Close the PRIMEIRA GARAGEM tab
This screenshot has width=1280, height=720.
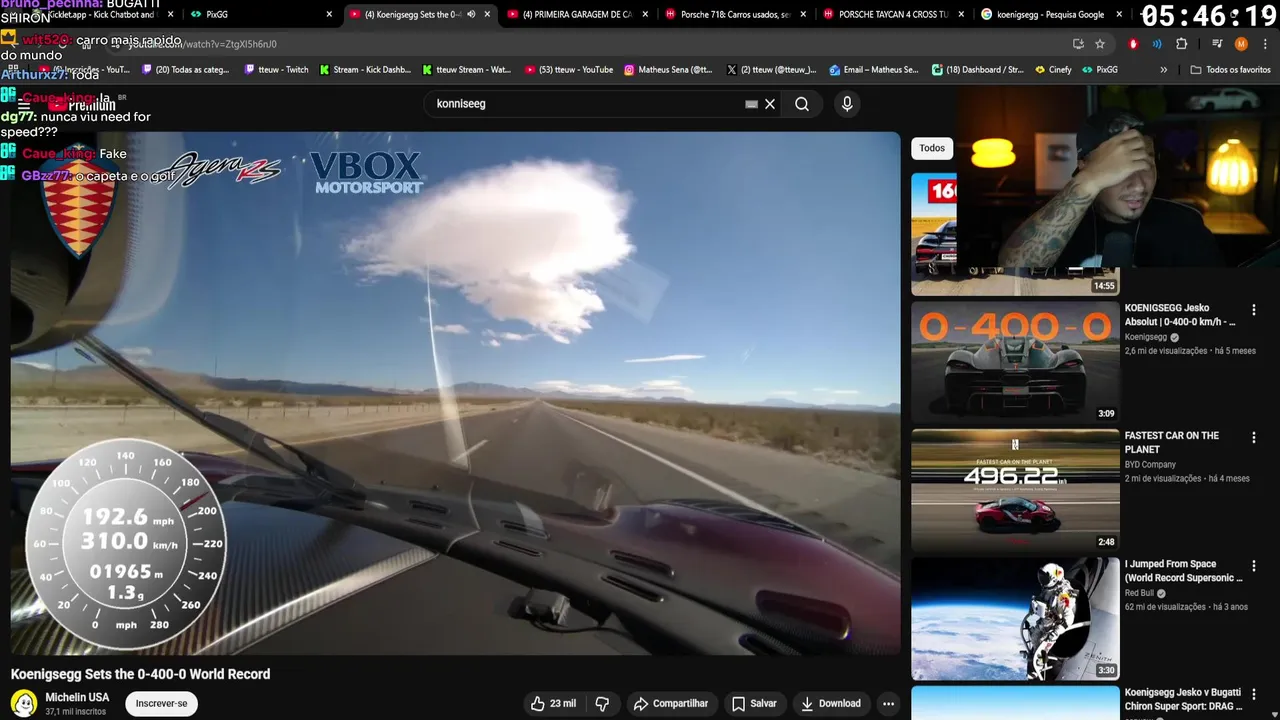click(645, 14)
